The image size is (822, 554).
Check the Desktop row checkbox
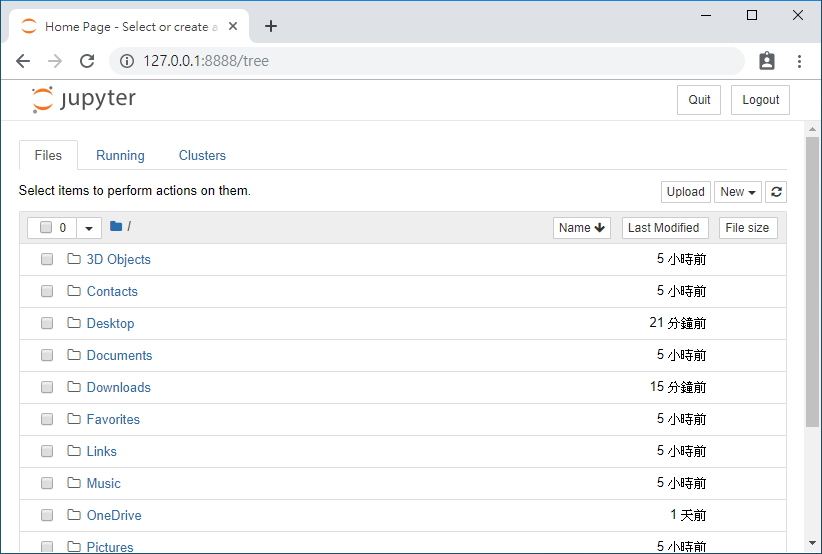pos(47,323)
